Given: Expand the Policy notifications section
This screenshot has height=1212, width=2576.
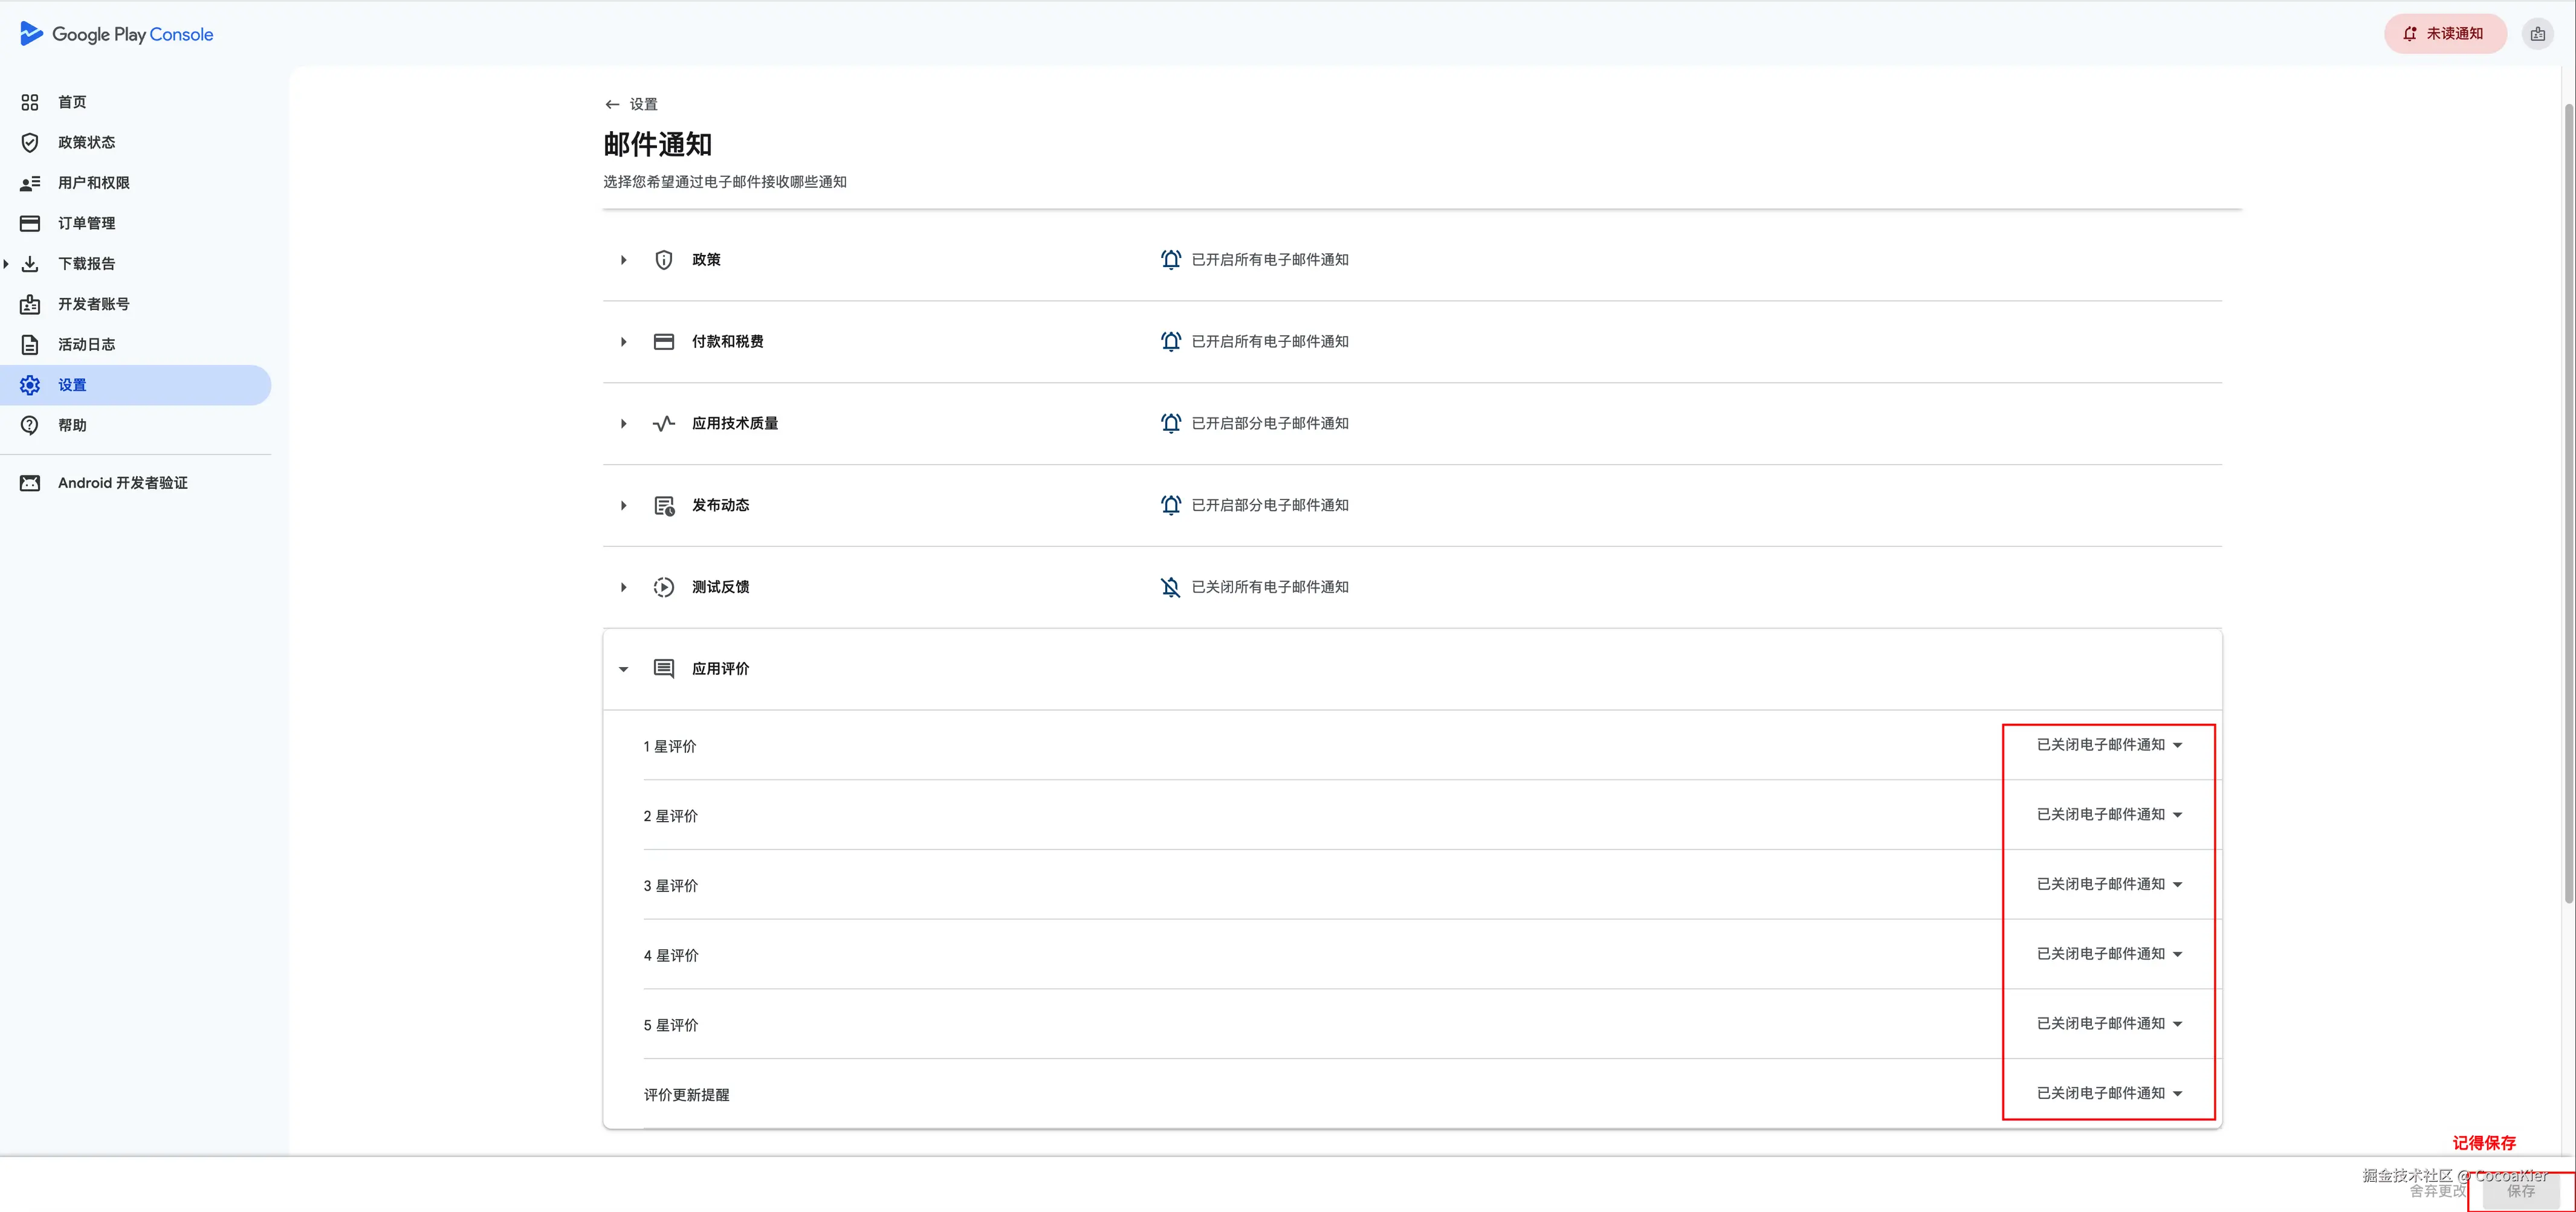Looking at the screenshot, I should click(623, 260).
